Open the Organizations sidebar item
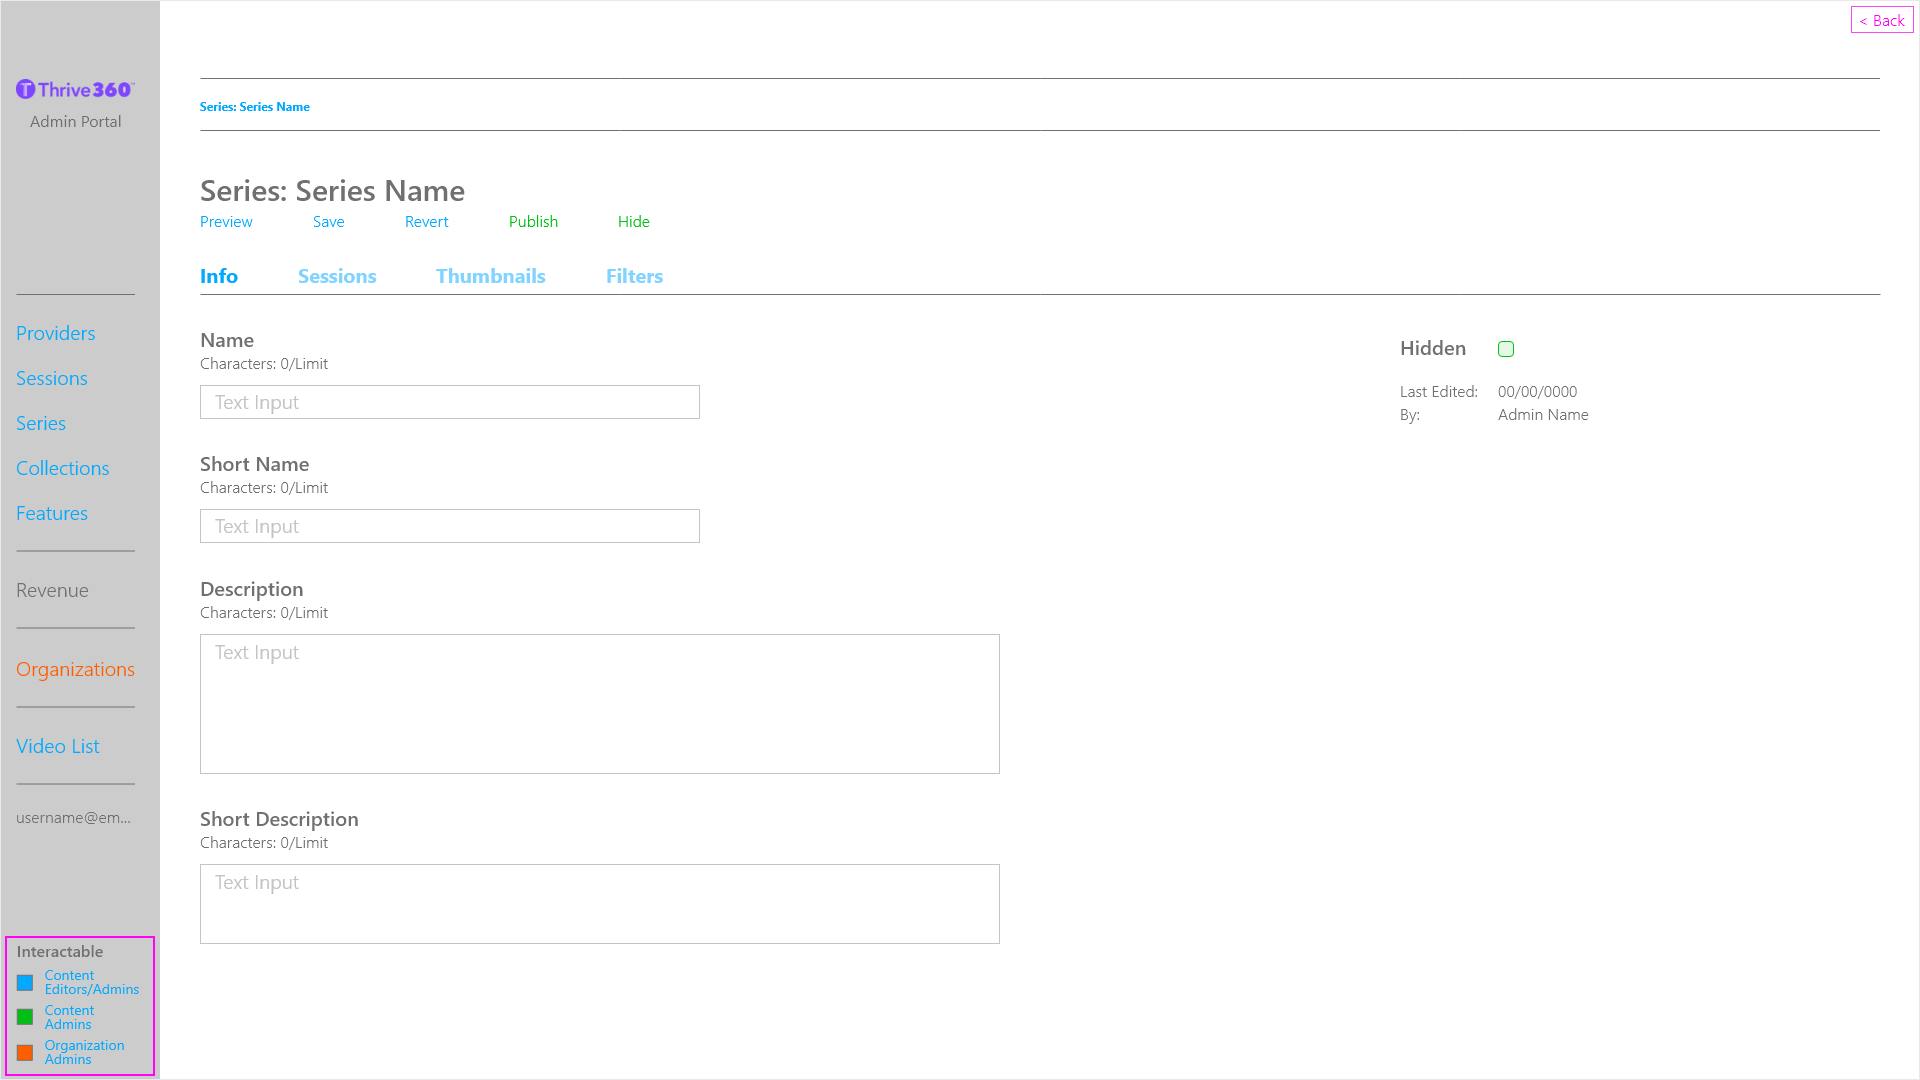The image size is (1920, 1080). pos(75,669)
